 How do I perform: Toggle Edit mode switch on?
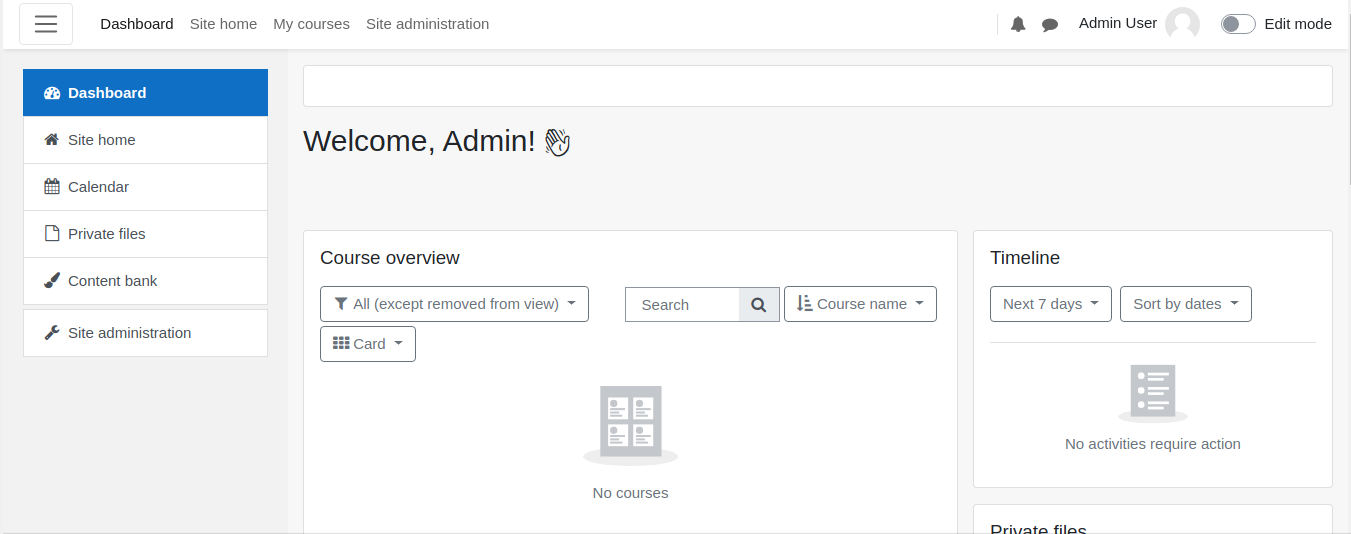[1238, 24]
